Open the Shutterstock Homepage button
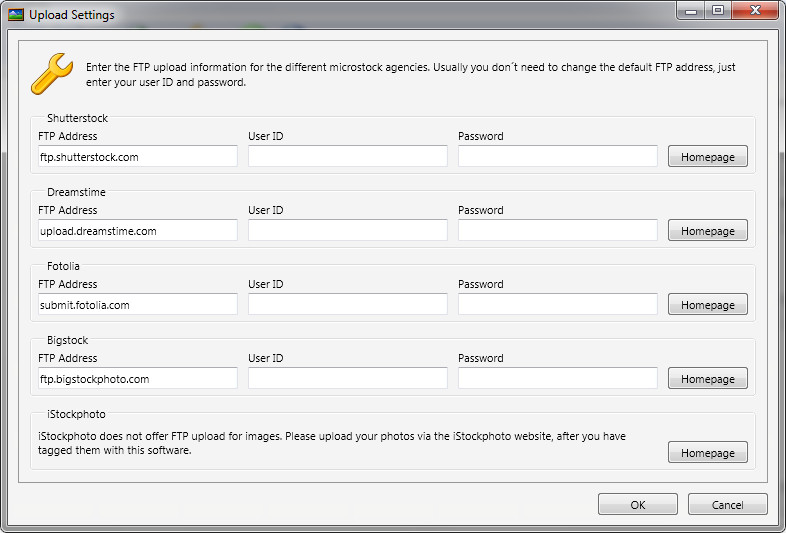Viewport: 786px width, 533px height. (x=707, y=157)
